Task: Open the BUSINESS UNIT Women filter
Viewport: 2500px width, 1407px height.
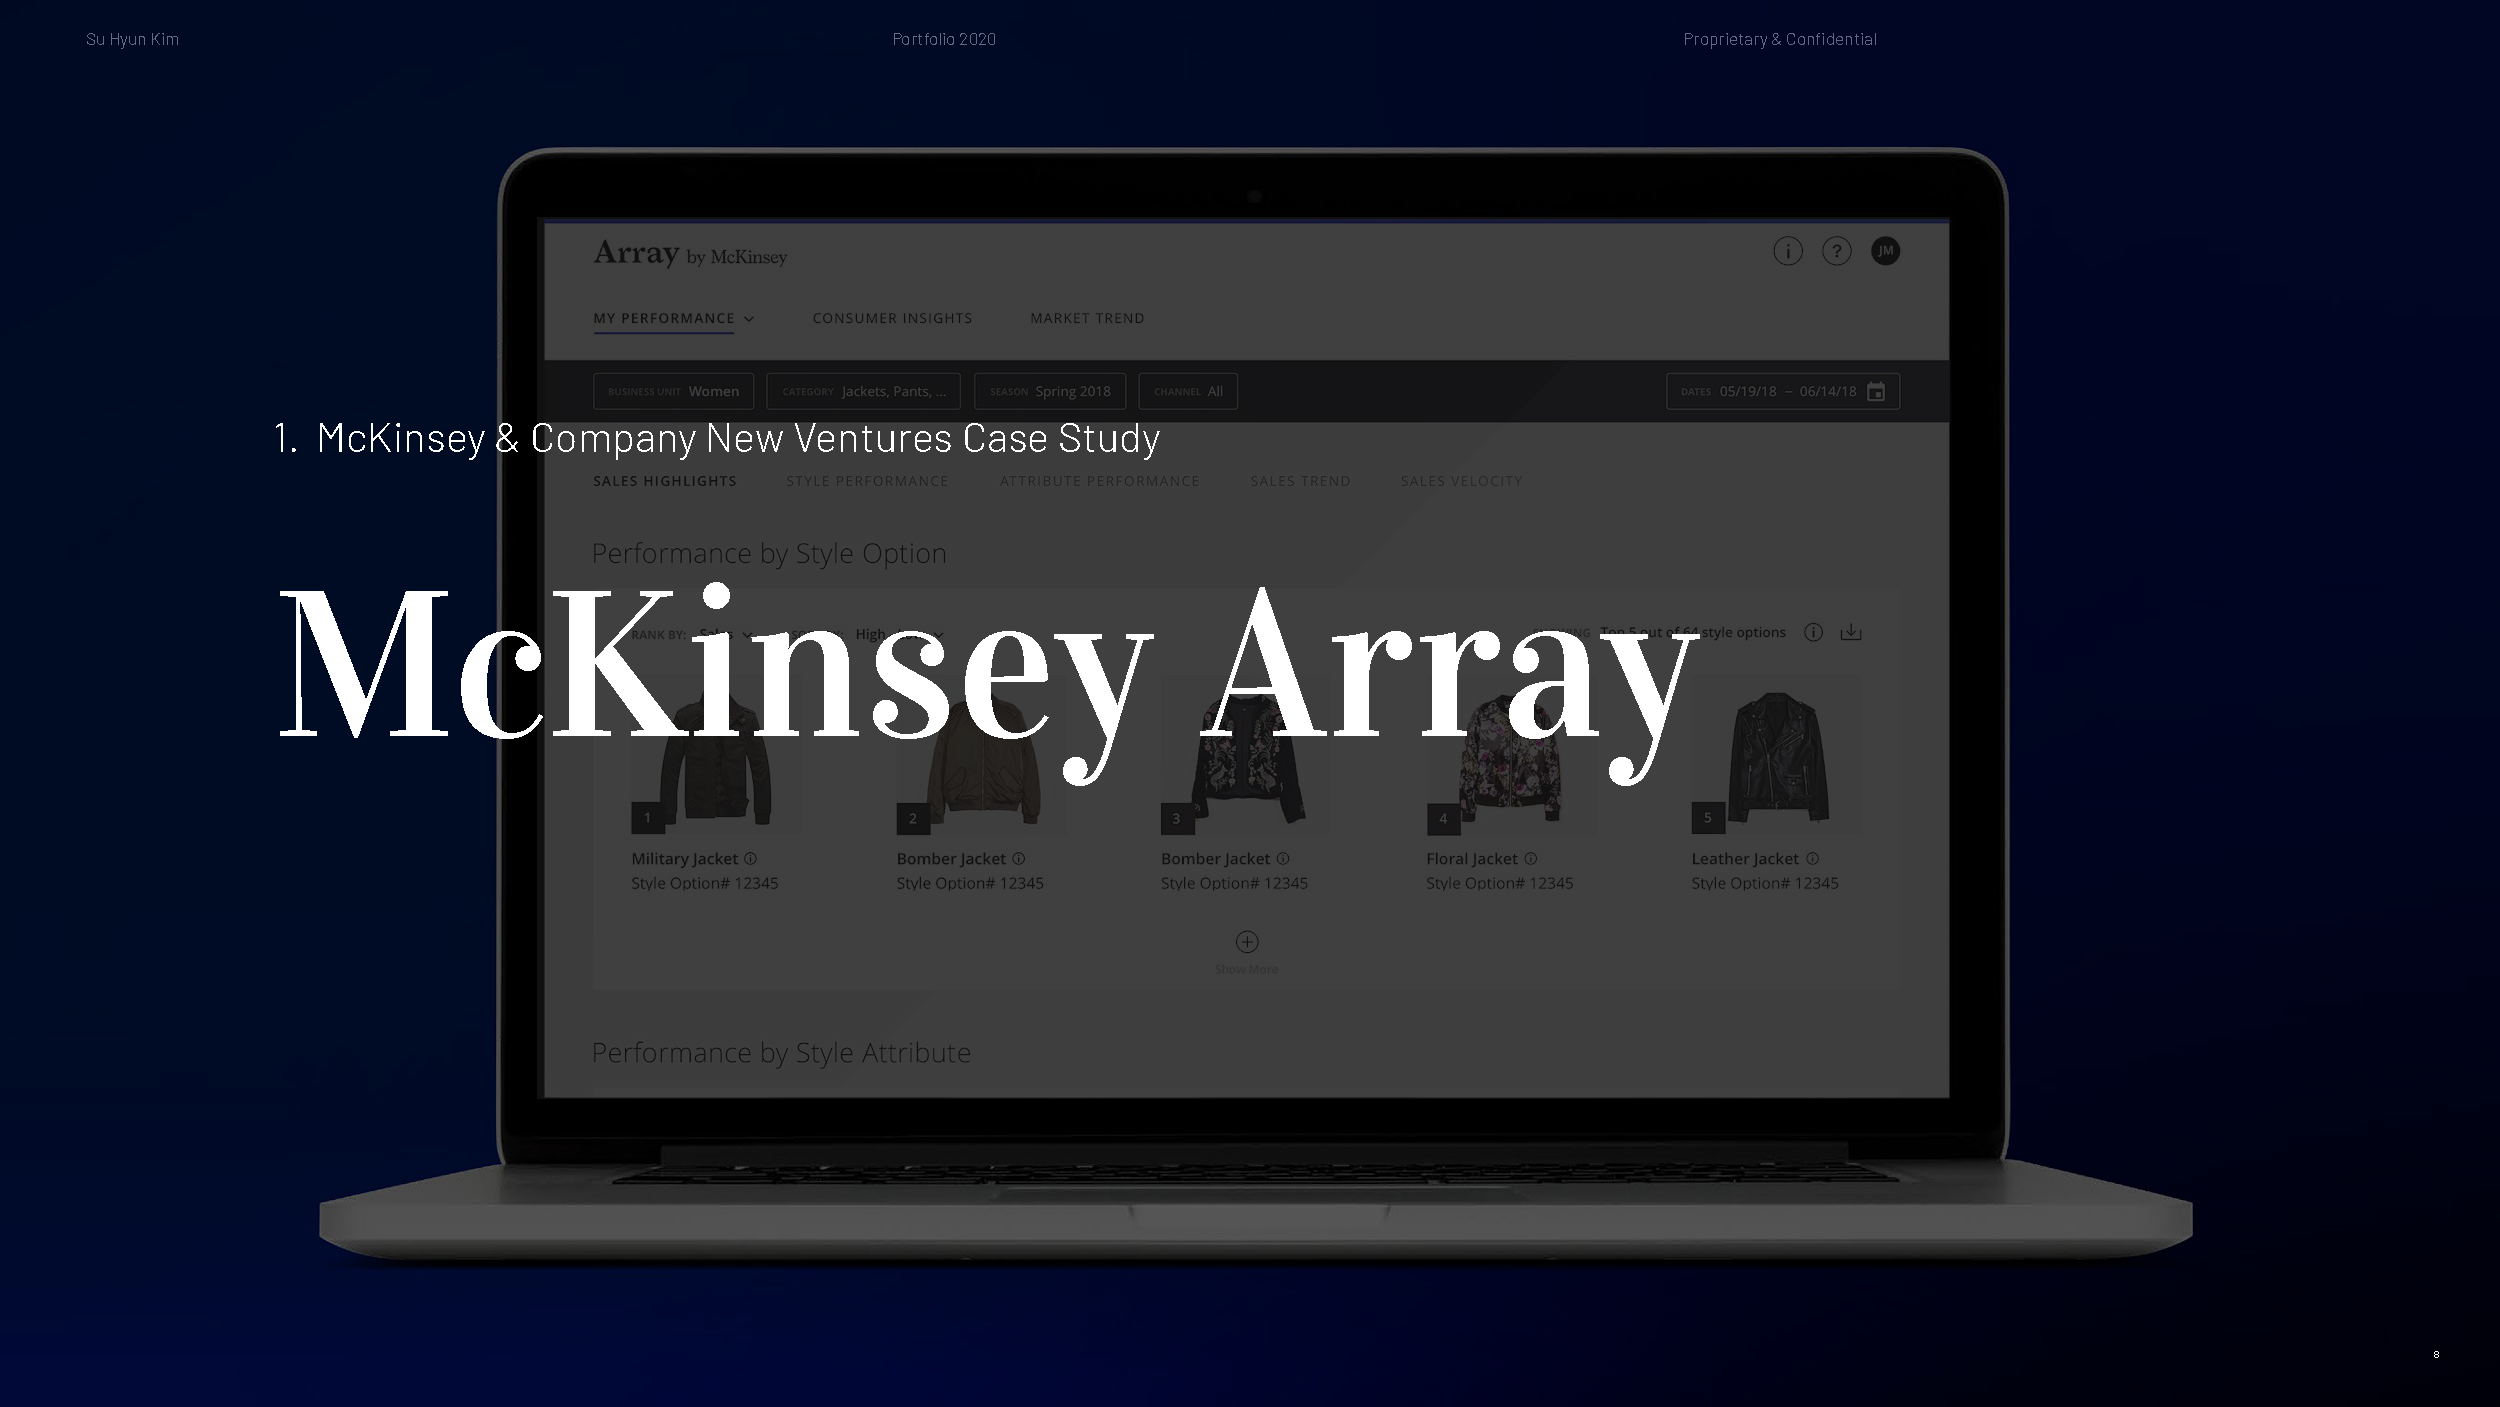Action: [673, 390]
